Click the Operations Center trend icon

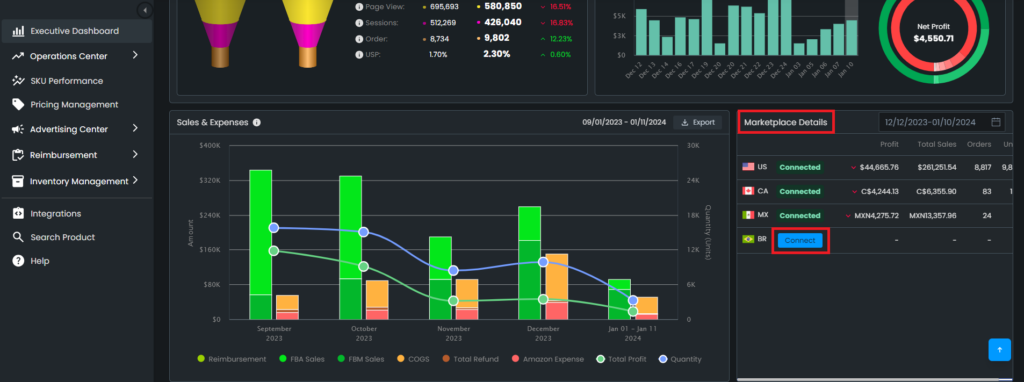(x=18, y=56)
